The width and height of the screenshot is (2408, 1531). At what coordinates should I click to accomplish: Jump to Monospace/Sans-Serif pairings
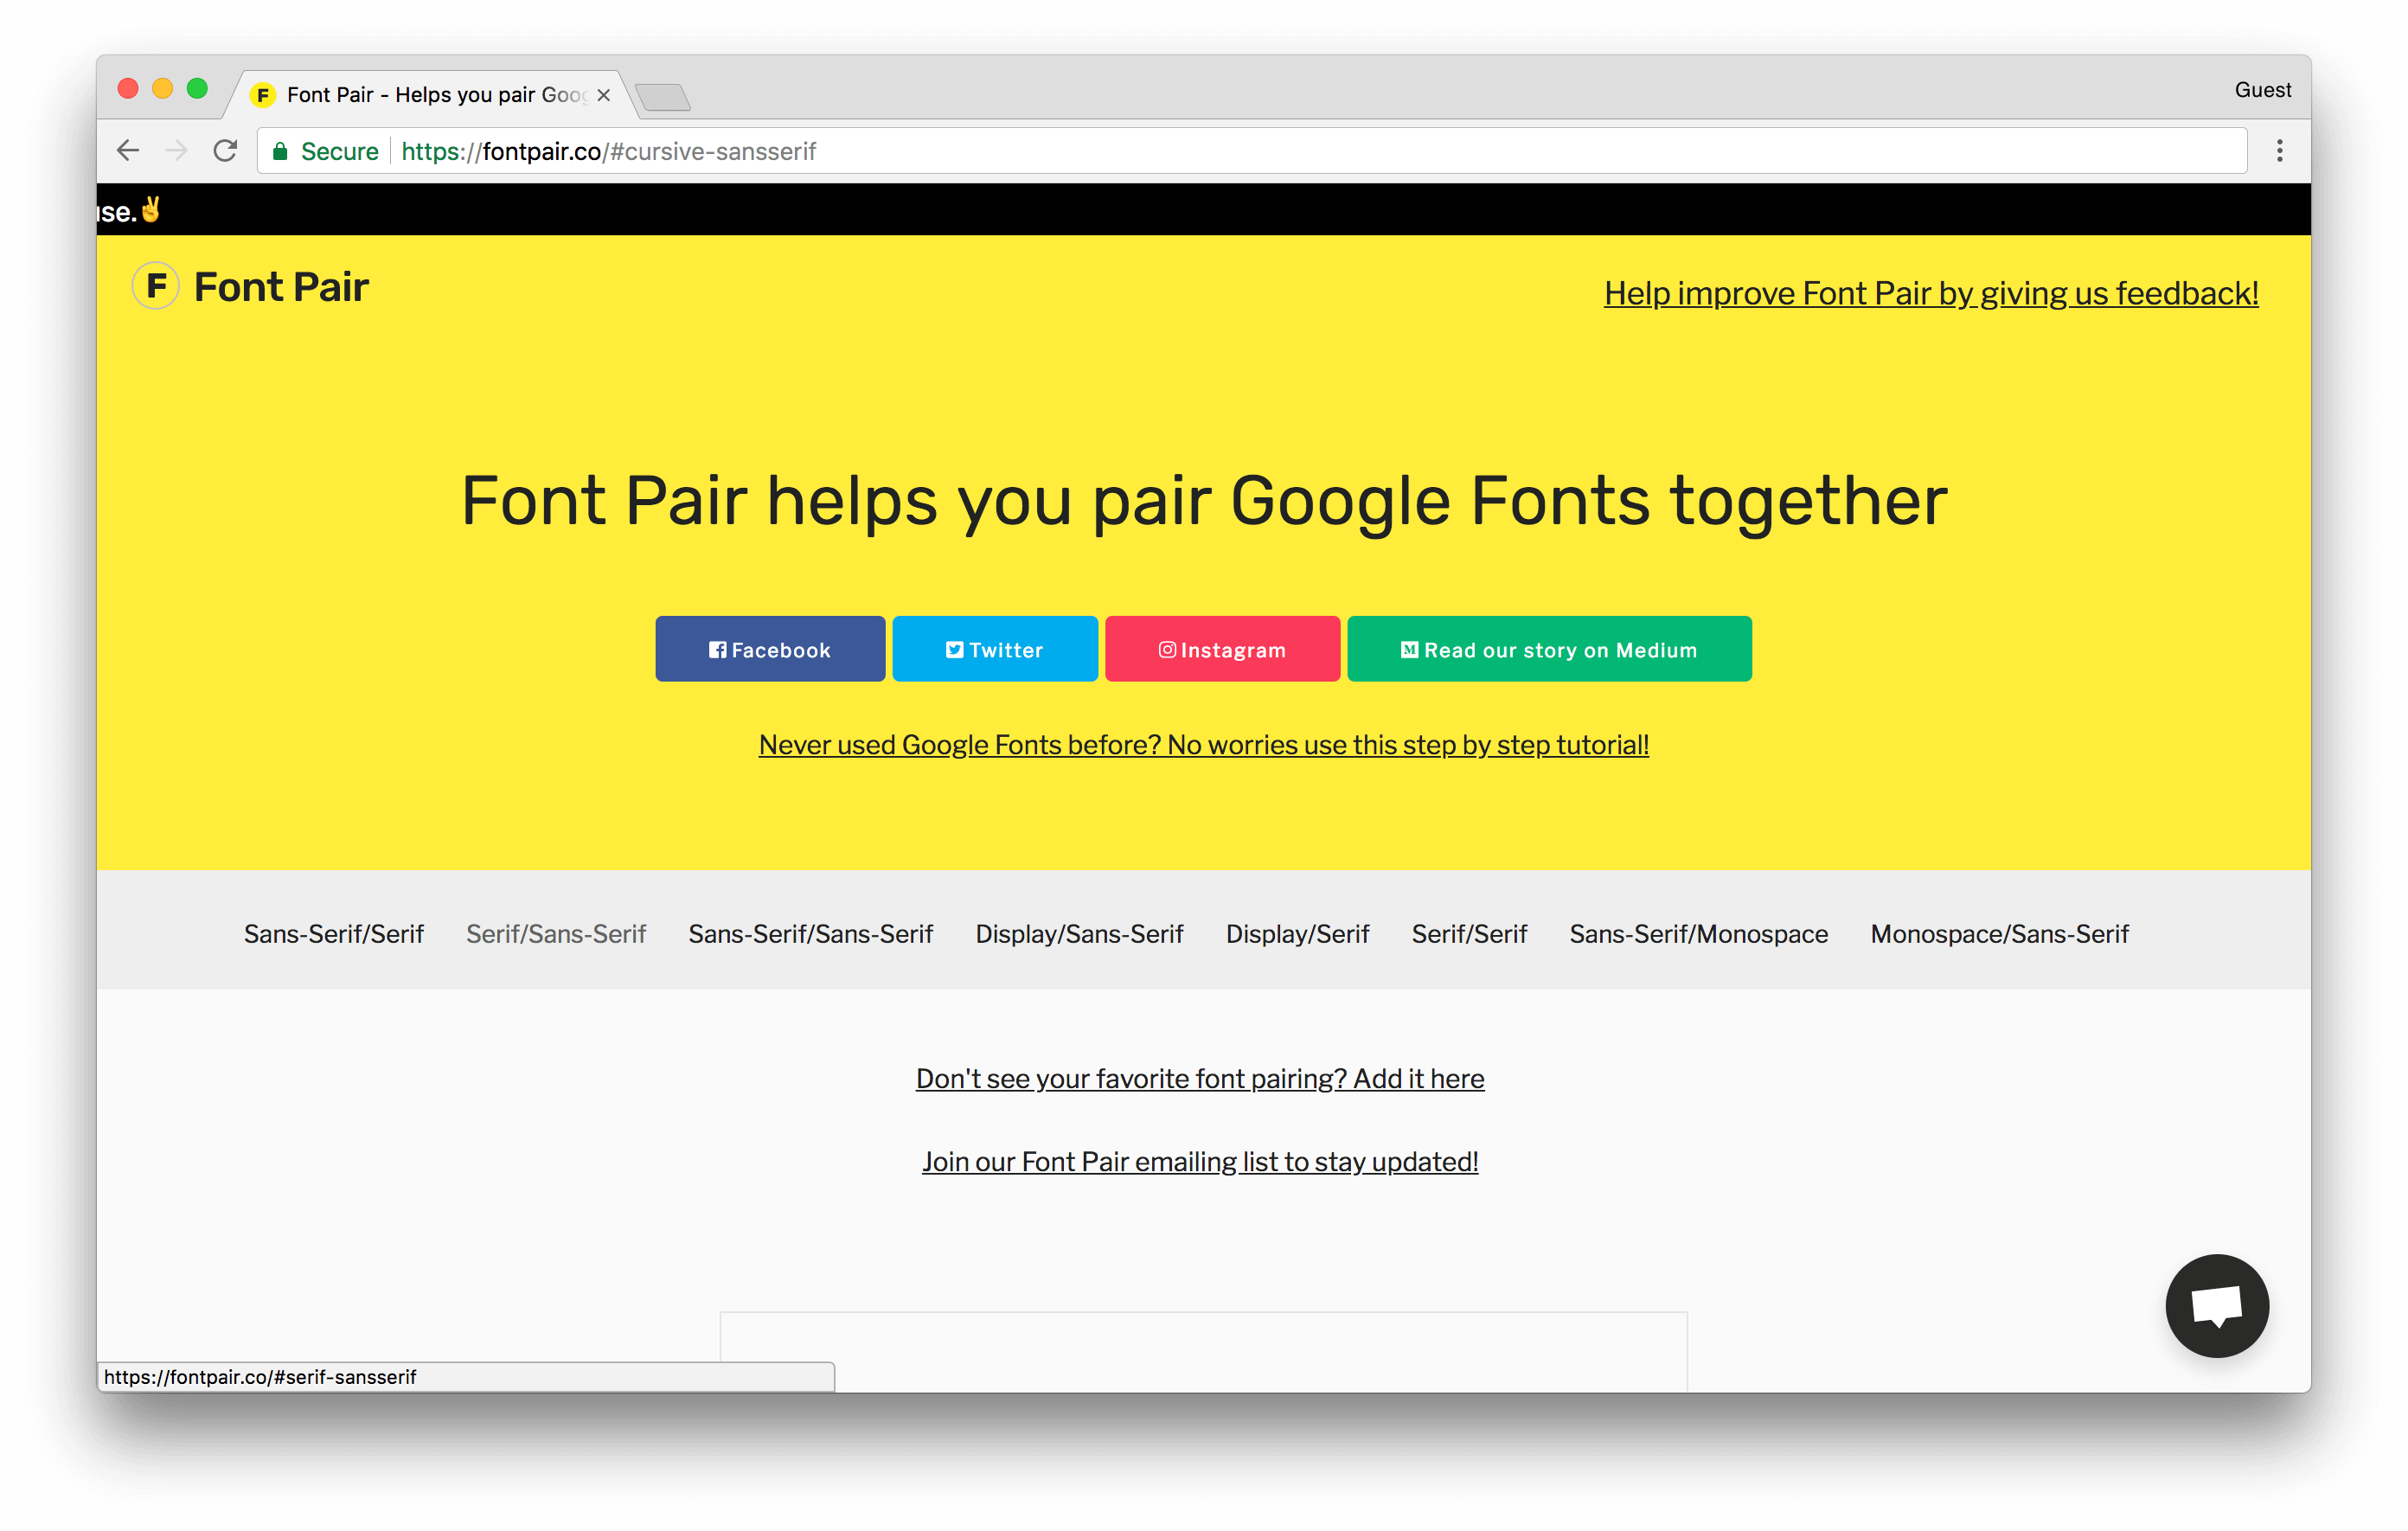[x=1999, y=933]
